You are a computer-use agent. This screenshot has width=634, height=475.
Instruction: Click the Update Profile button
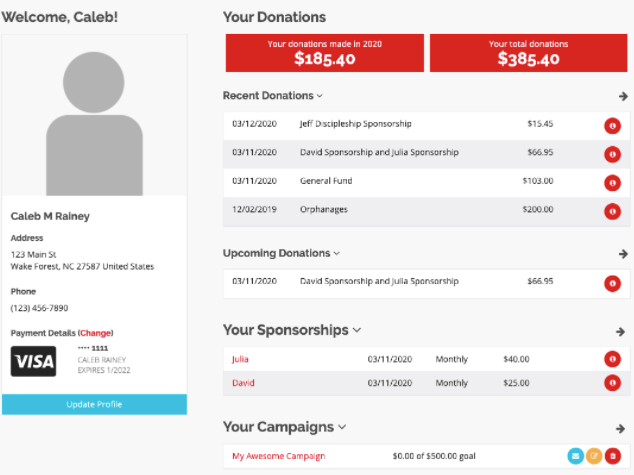tap(94, 404)
